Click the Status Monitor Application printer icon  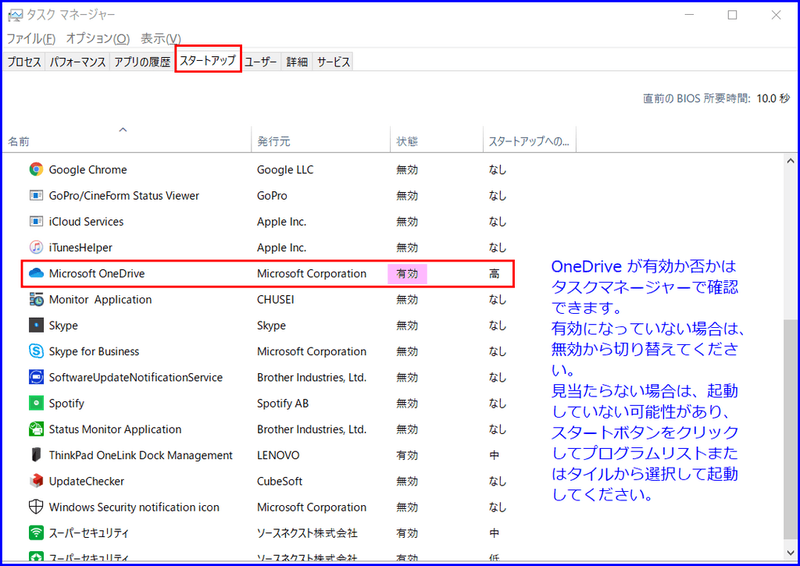[36, 429]
